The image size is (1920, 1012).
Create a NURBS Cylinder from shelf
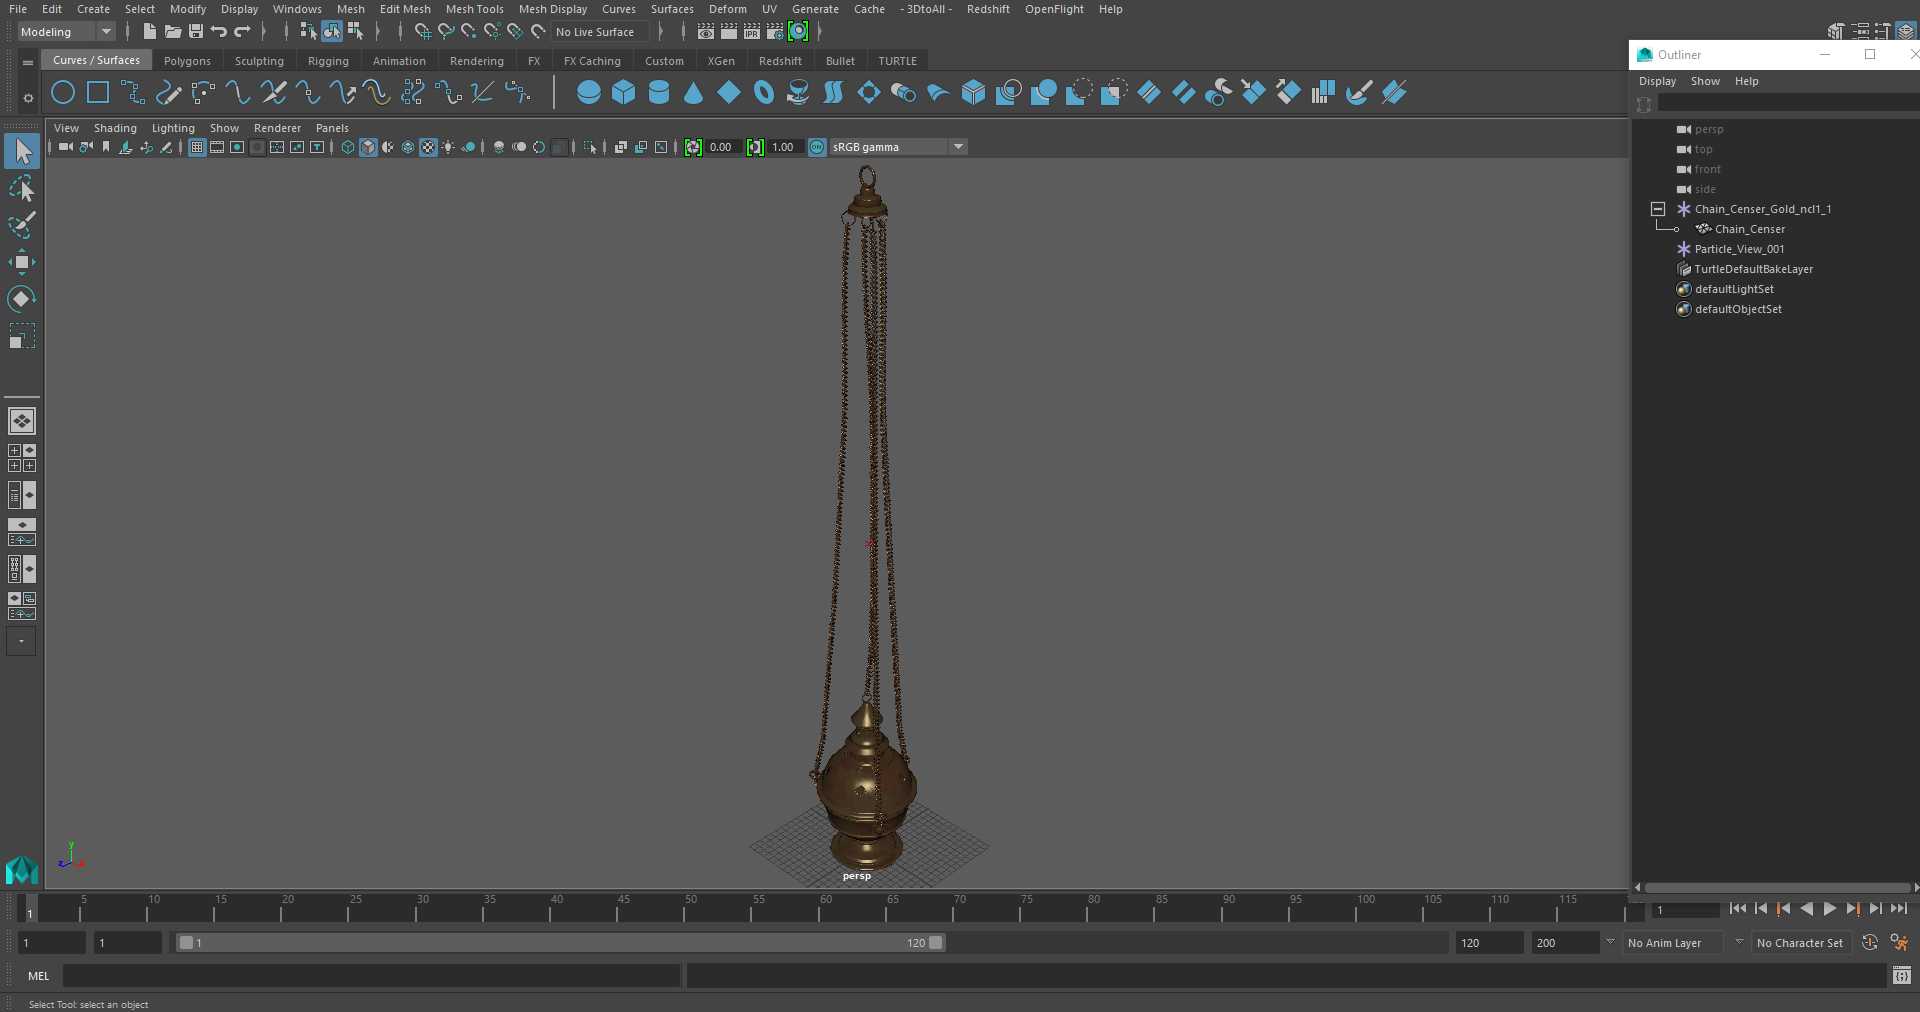pyautogui.click(x=659, y=93)
